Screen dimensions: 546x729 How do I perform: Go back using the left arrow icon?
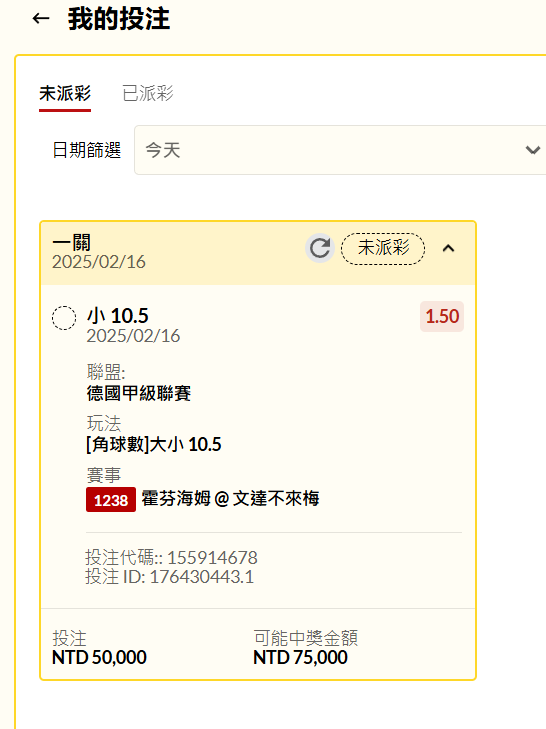pos(41,19)
